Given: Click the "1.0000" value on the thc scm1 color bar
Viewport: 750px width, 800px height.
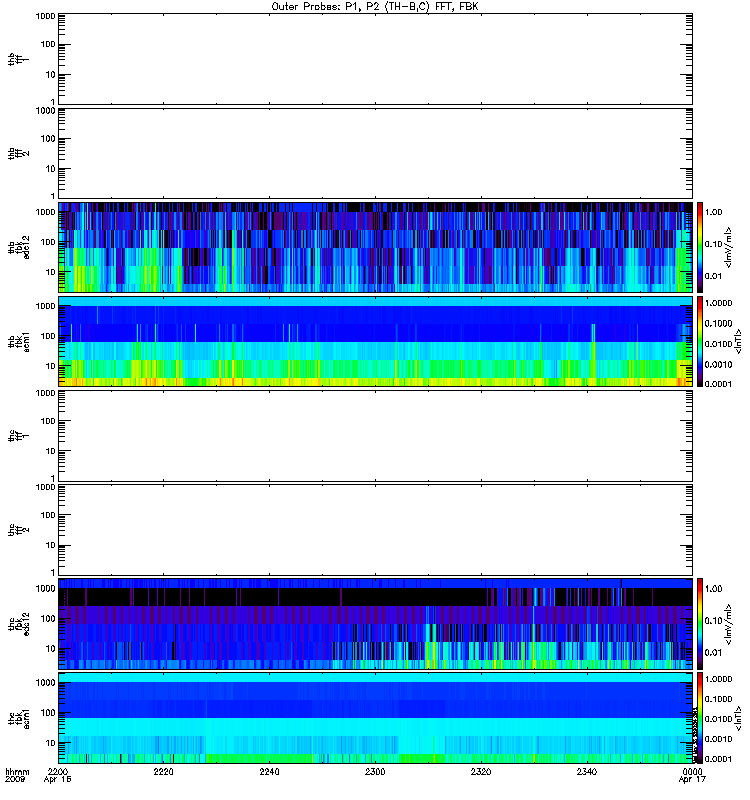Looking at the screenshot, I should click(x=718, y=679).
